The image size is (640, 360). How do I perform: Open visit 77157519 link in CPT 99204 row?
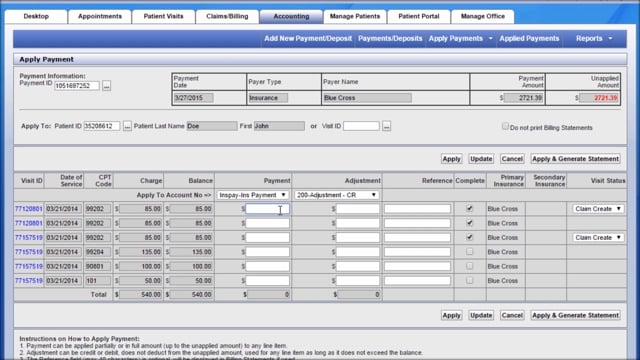(x=29, y=252)
